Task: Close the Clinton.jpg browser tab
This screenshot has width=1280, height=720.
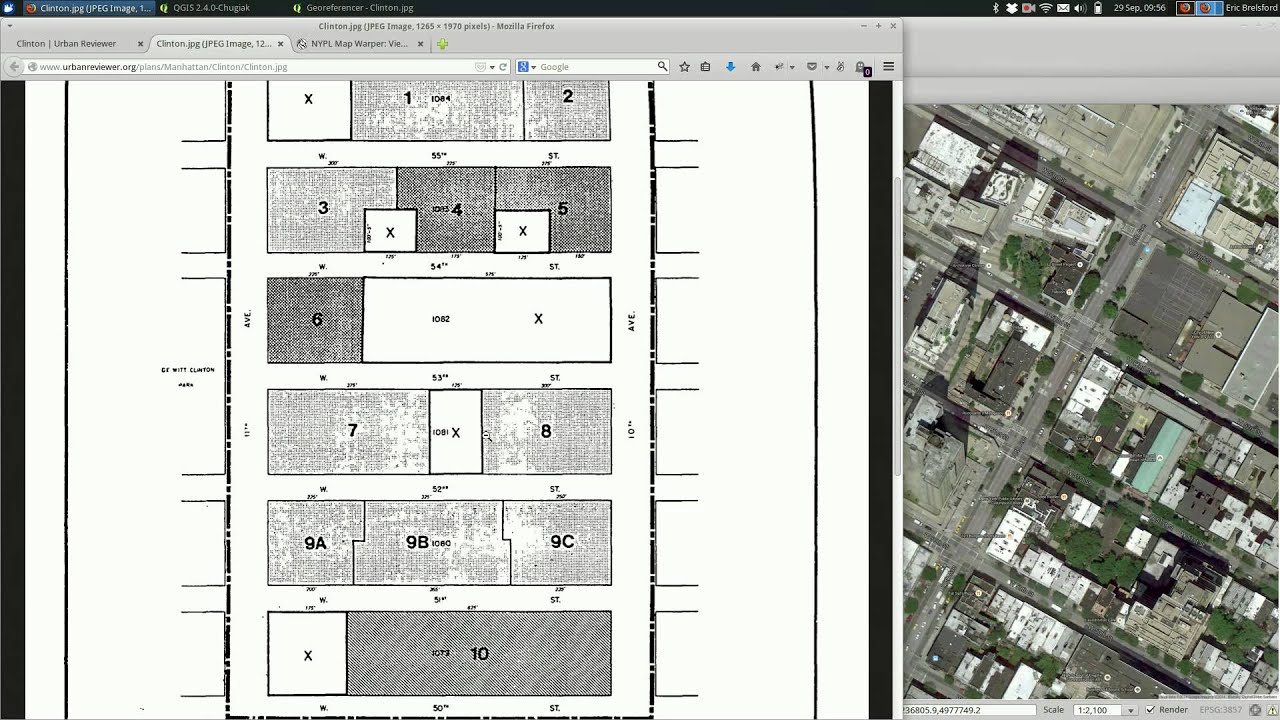Action: [x=281, y=44]
